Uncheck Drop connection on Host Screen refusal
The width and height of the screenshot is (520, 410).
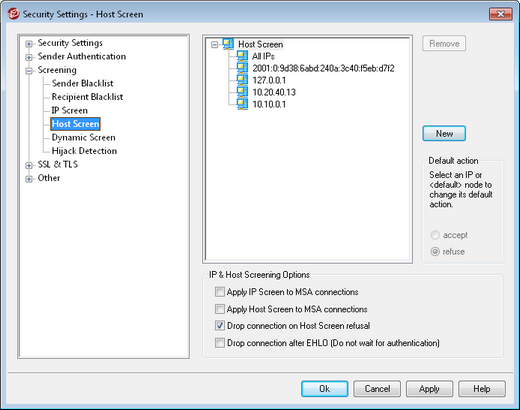[x=220, y=326]
